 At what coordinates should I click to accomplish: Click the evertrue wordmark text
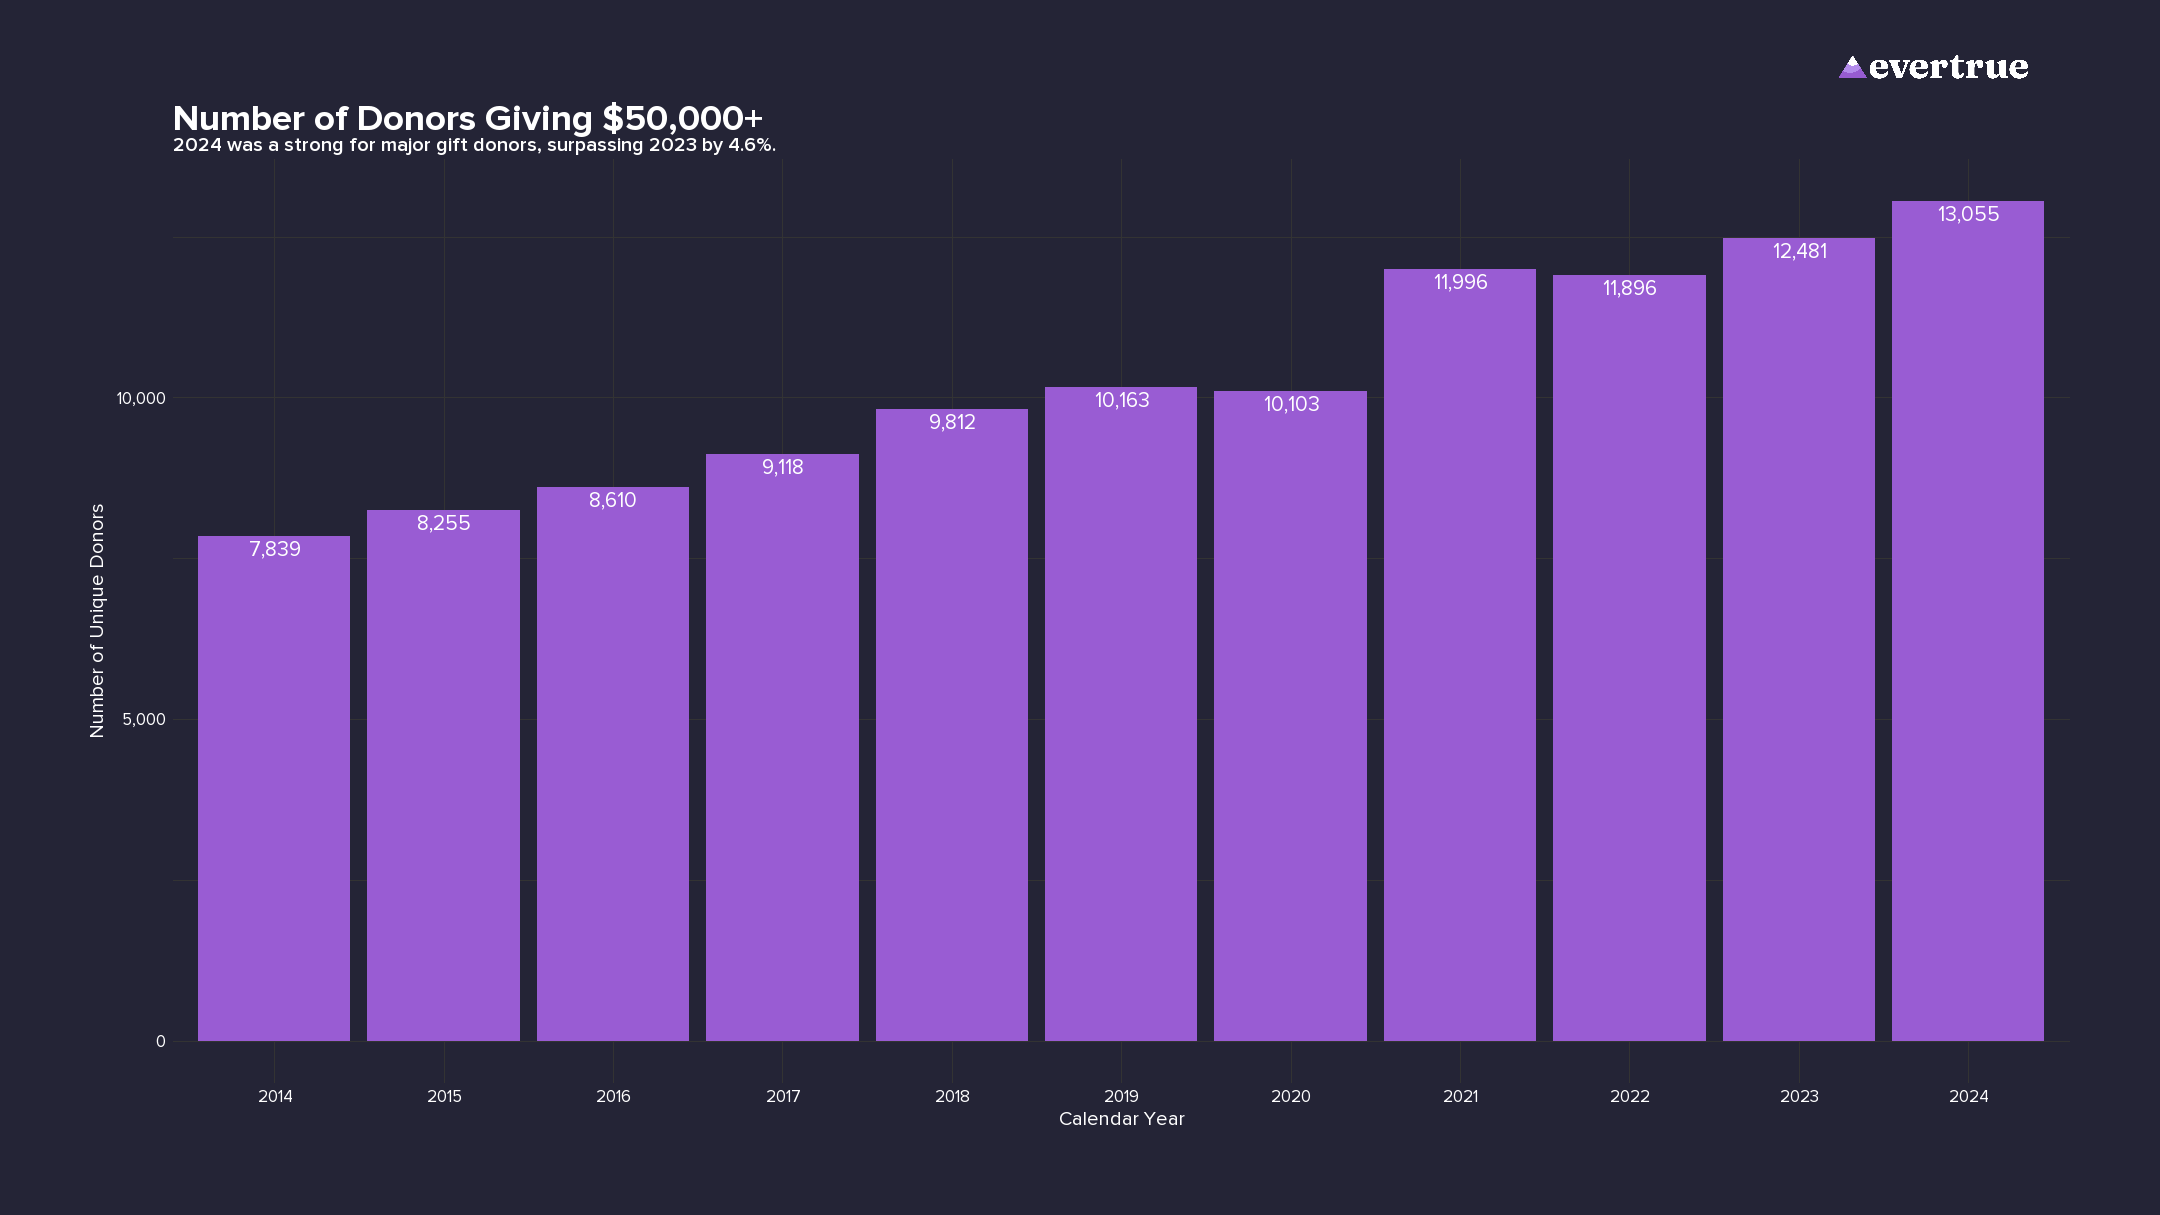click(1948, 67)
